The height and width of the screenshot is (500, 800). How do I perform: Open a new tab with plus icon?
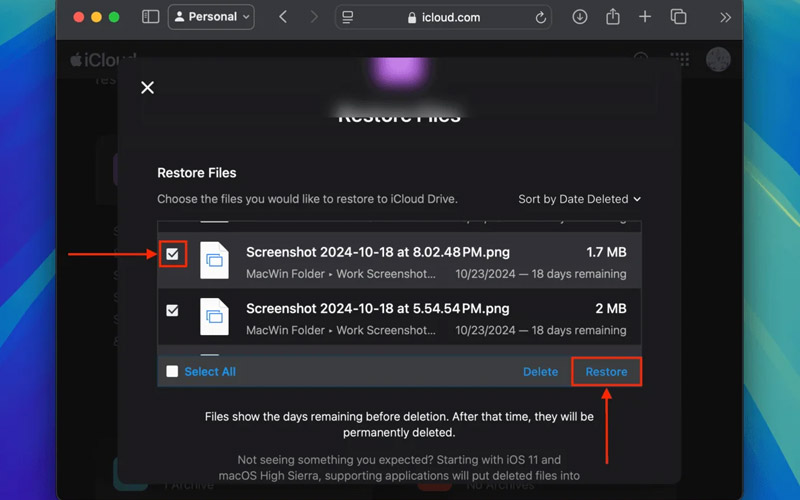tap(645, 17)
